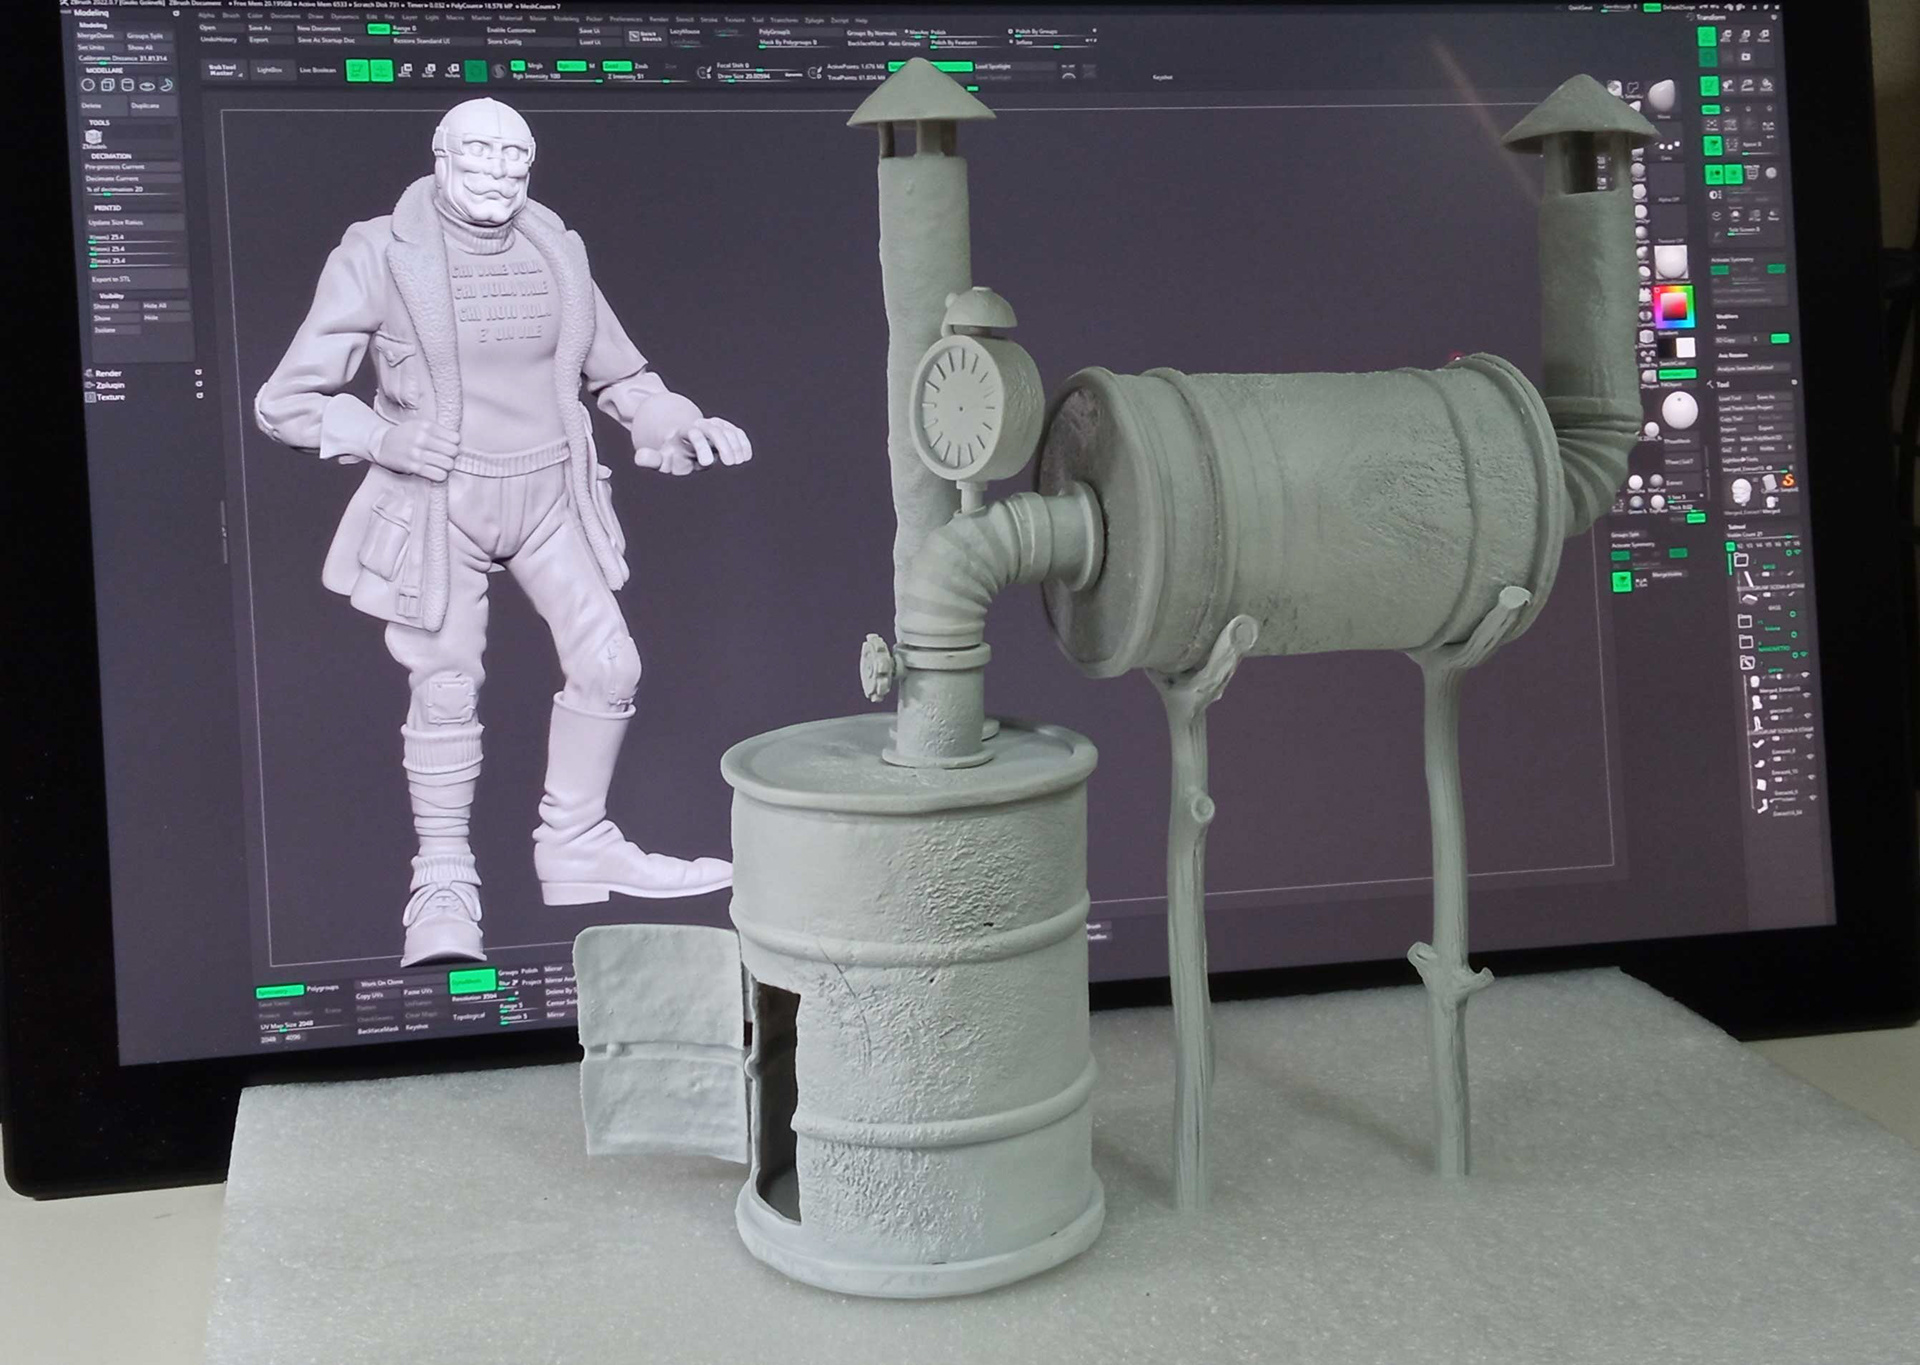
Task: Click the sphere primitive icon under MODELLARE
Action: coord(89,85)
